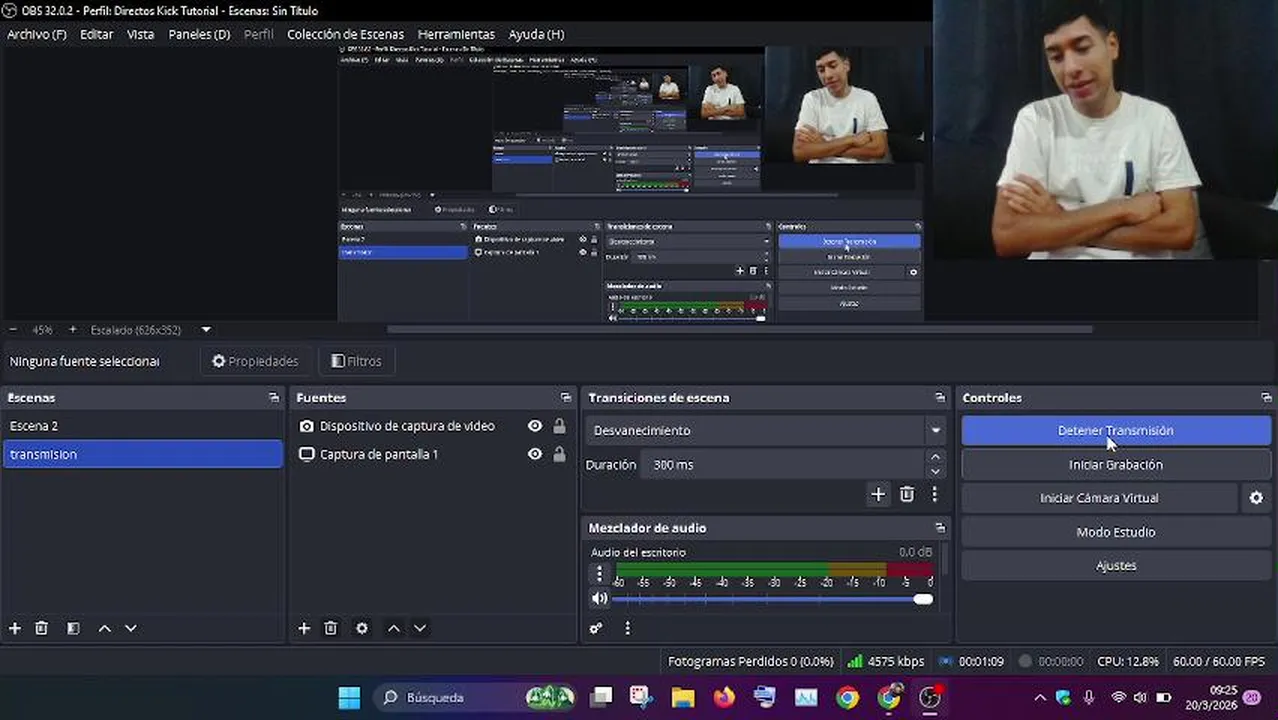Enable Modo Estudio
Screen dimensions: 1278x720
tap(1116, 532)
